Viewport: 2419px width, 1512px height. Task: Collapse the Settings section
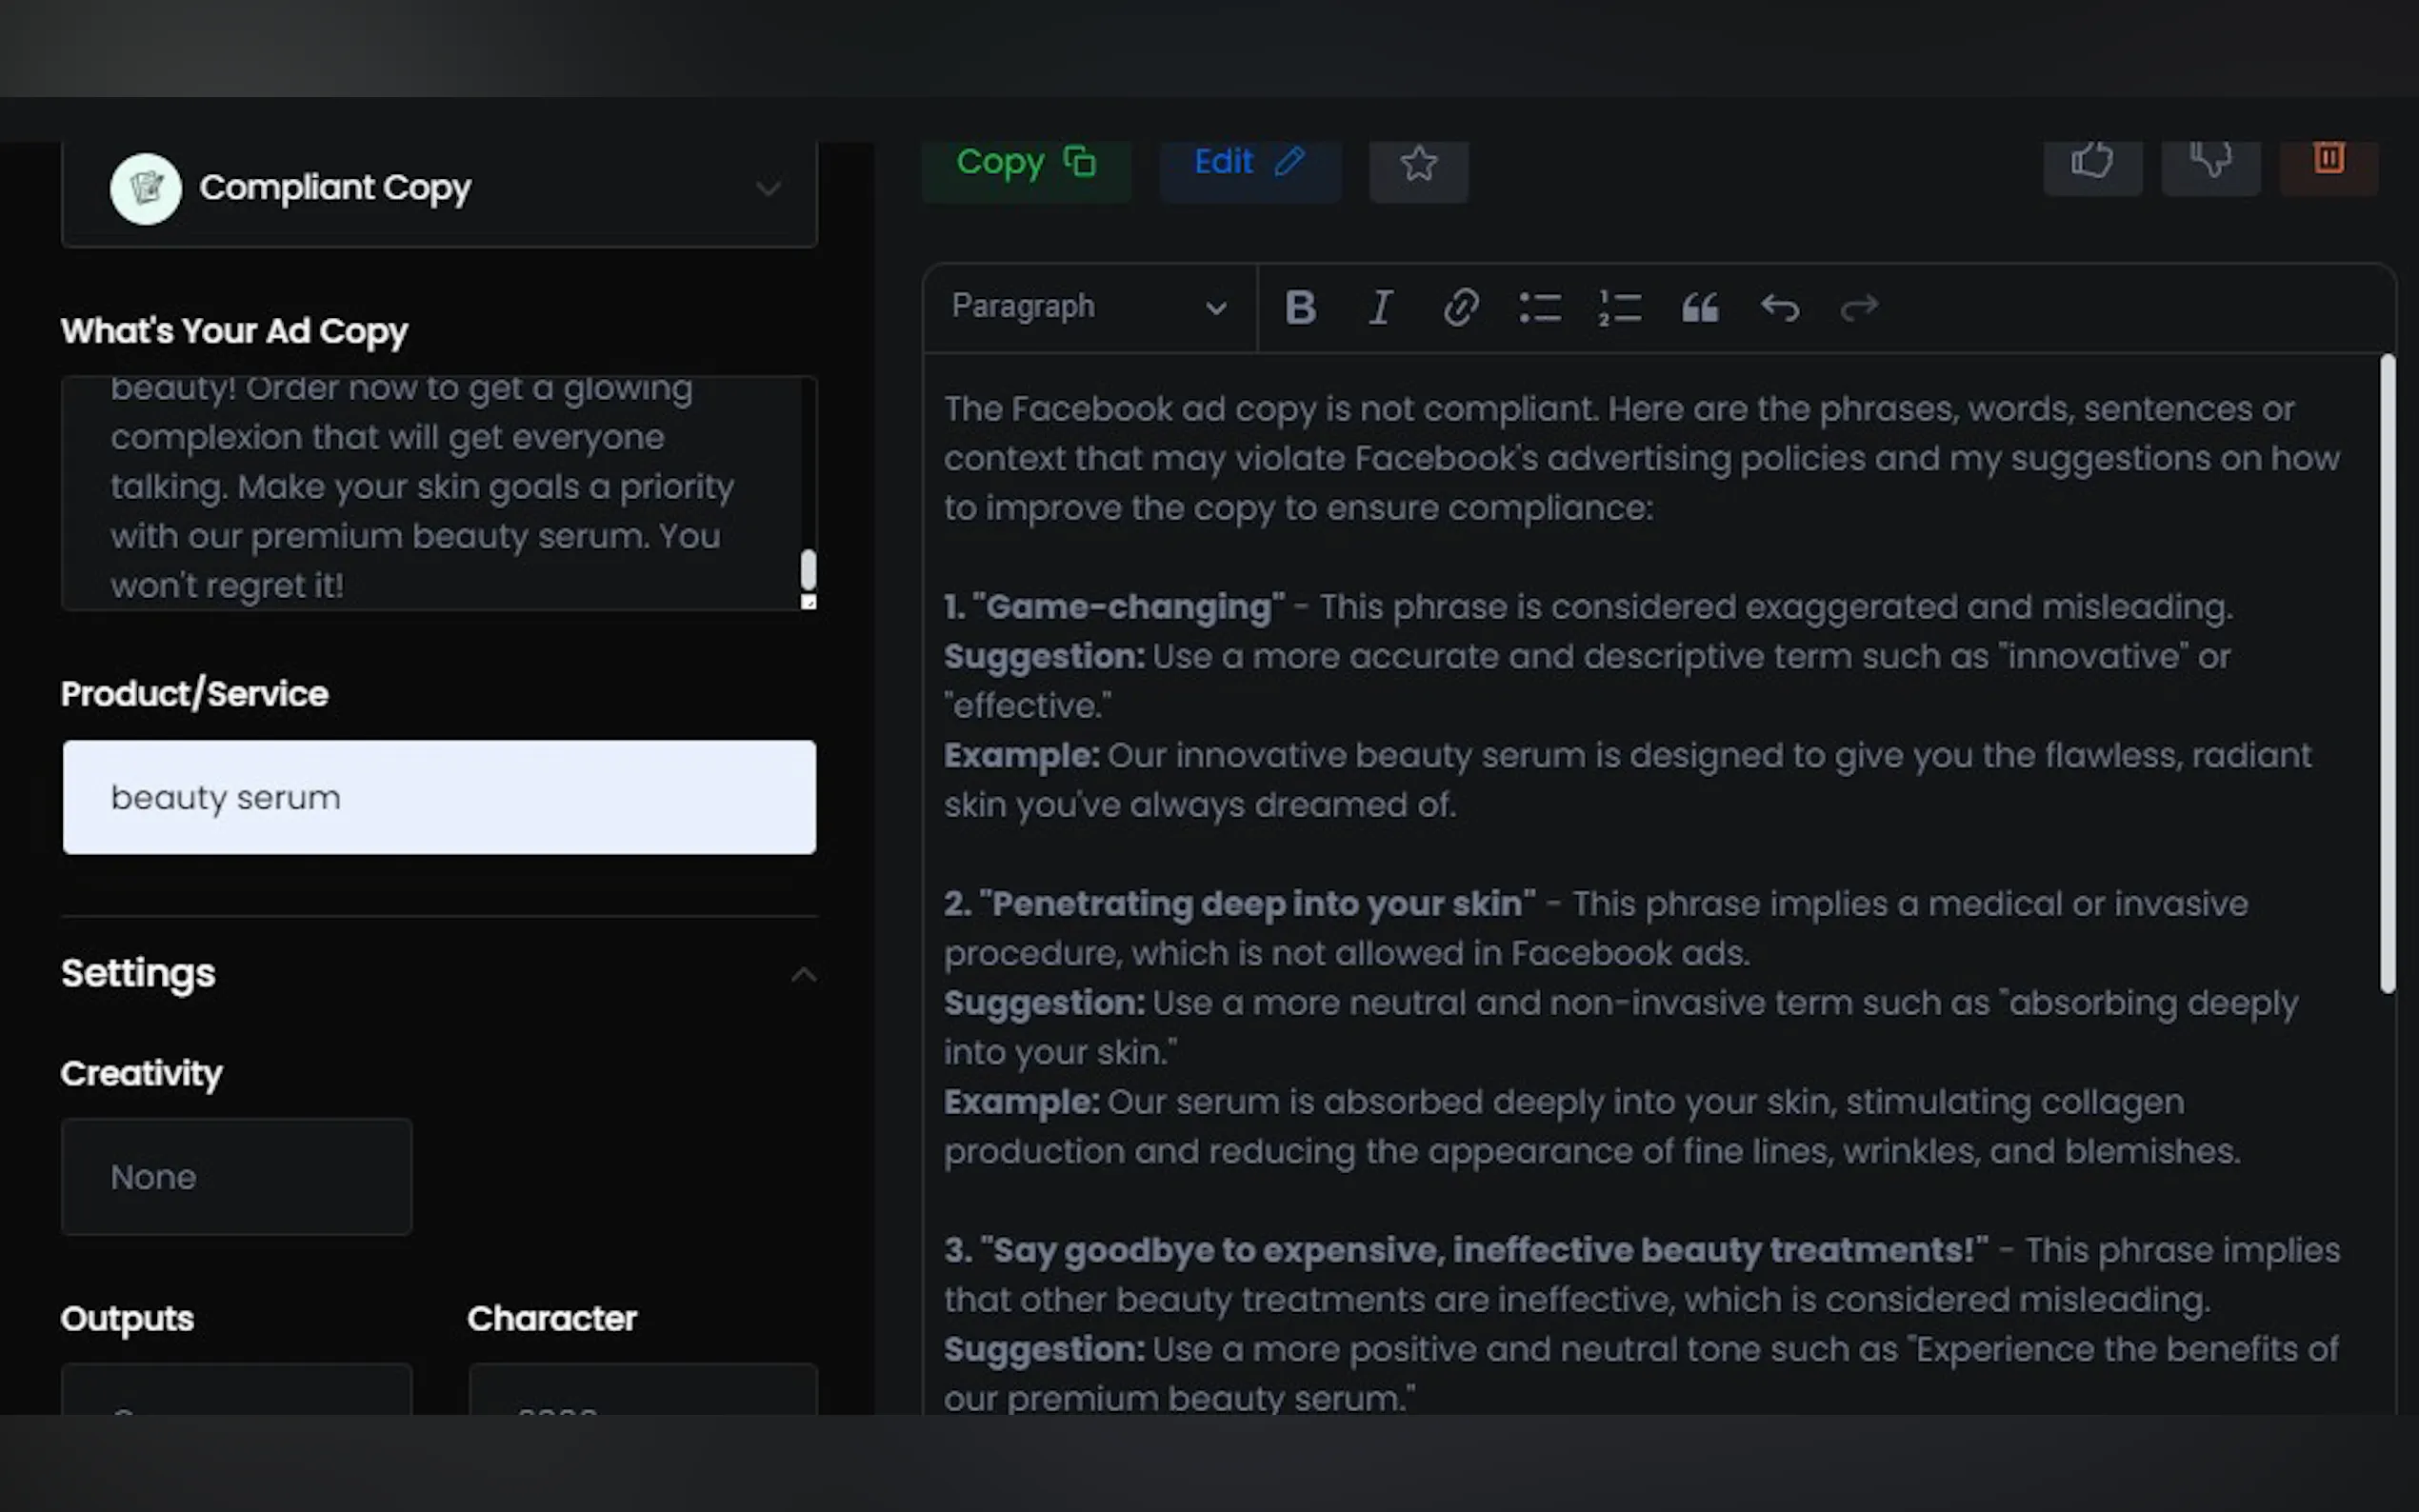tap(803, 974)
